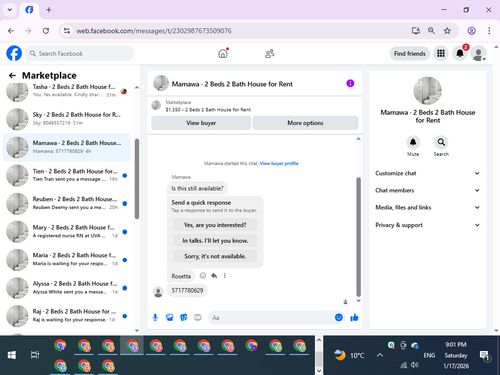Open Task View on the taskbar
This screenshot has height=375, width=500.
click(35, 355)
